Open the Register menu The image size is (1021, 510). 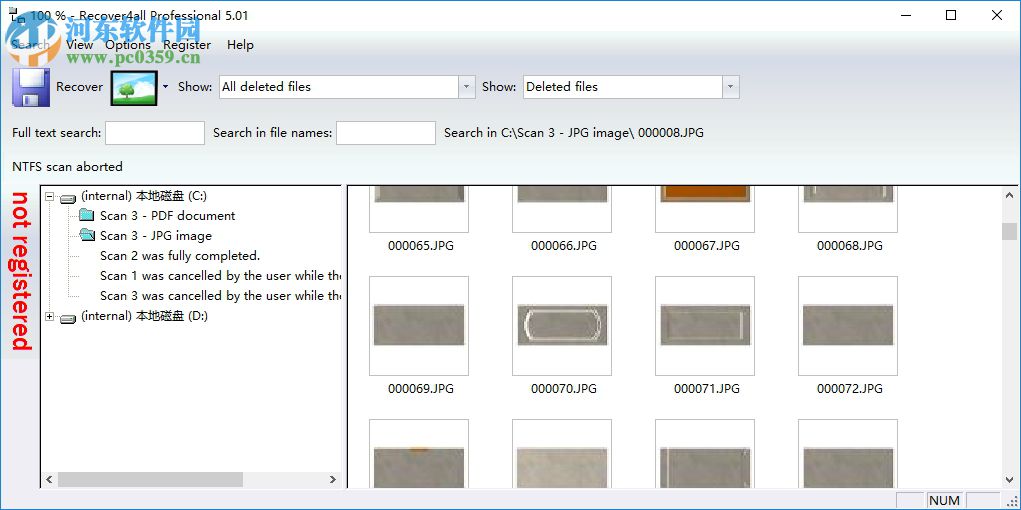click(187, 45)
